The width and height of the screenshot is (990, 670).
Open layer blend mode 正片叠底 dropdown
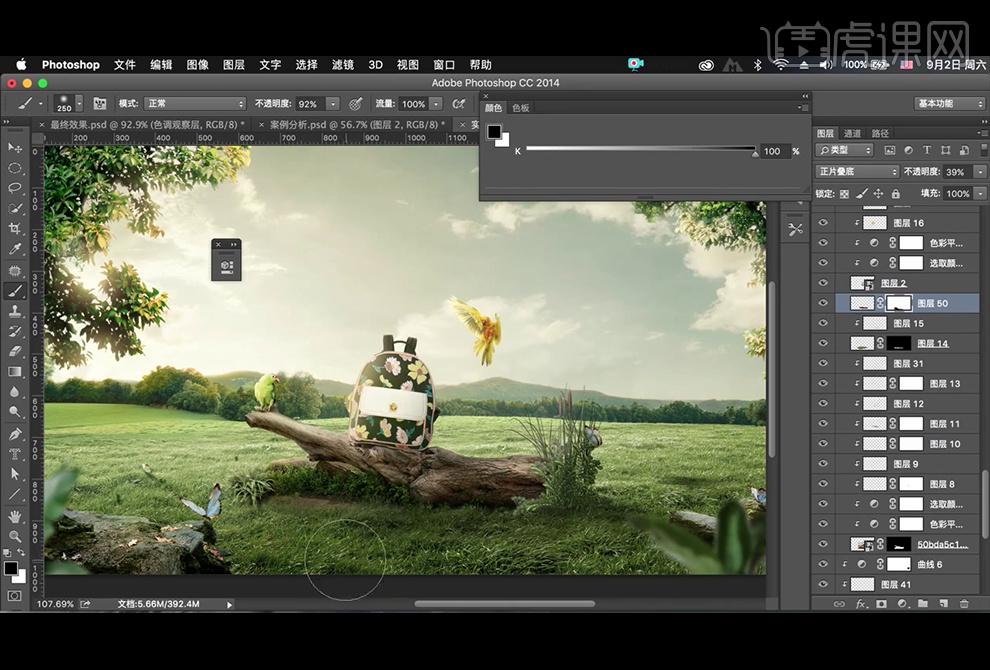[x=857, y=172]
